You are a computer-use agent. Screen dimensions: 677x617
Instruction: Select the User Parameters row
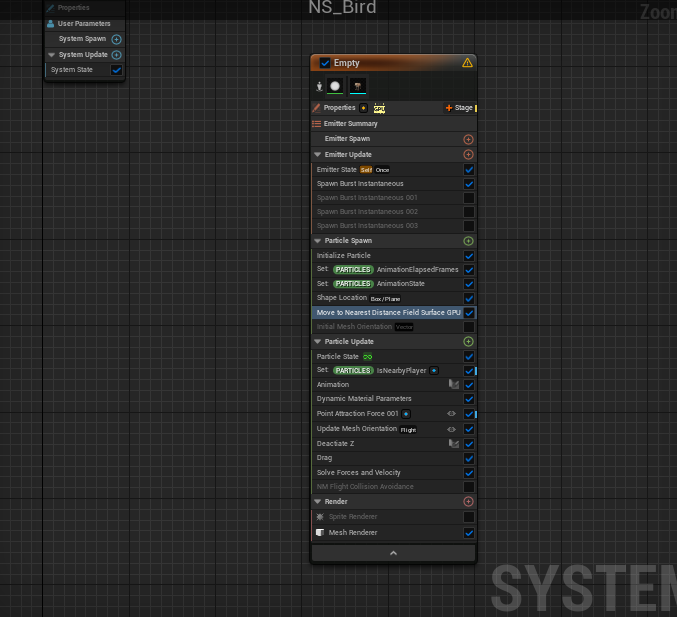pyautogui.click(x=85, y=24)
